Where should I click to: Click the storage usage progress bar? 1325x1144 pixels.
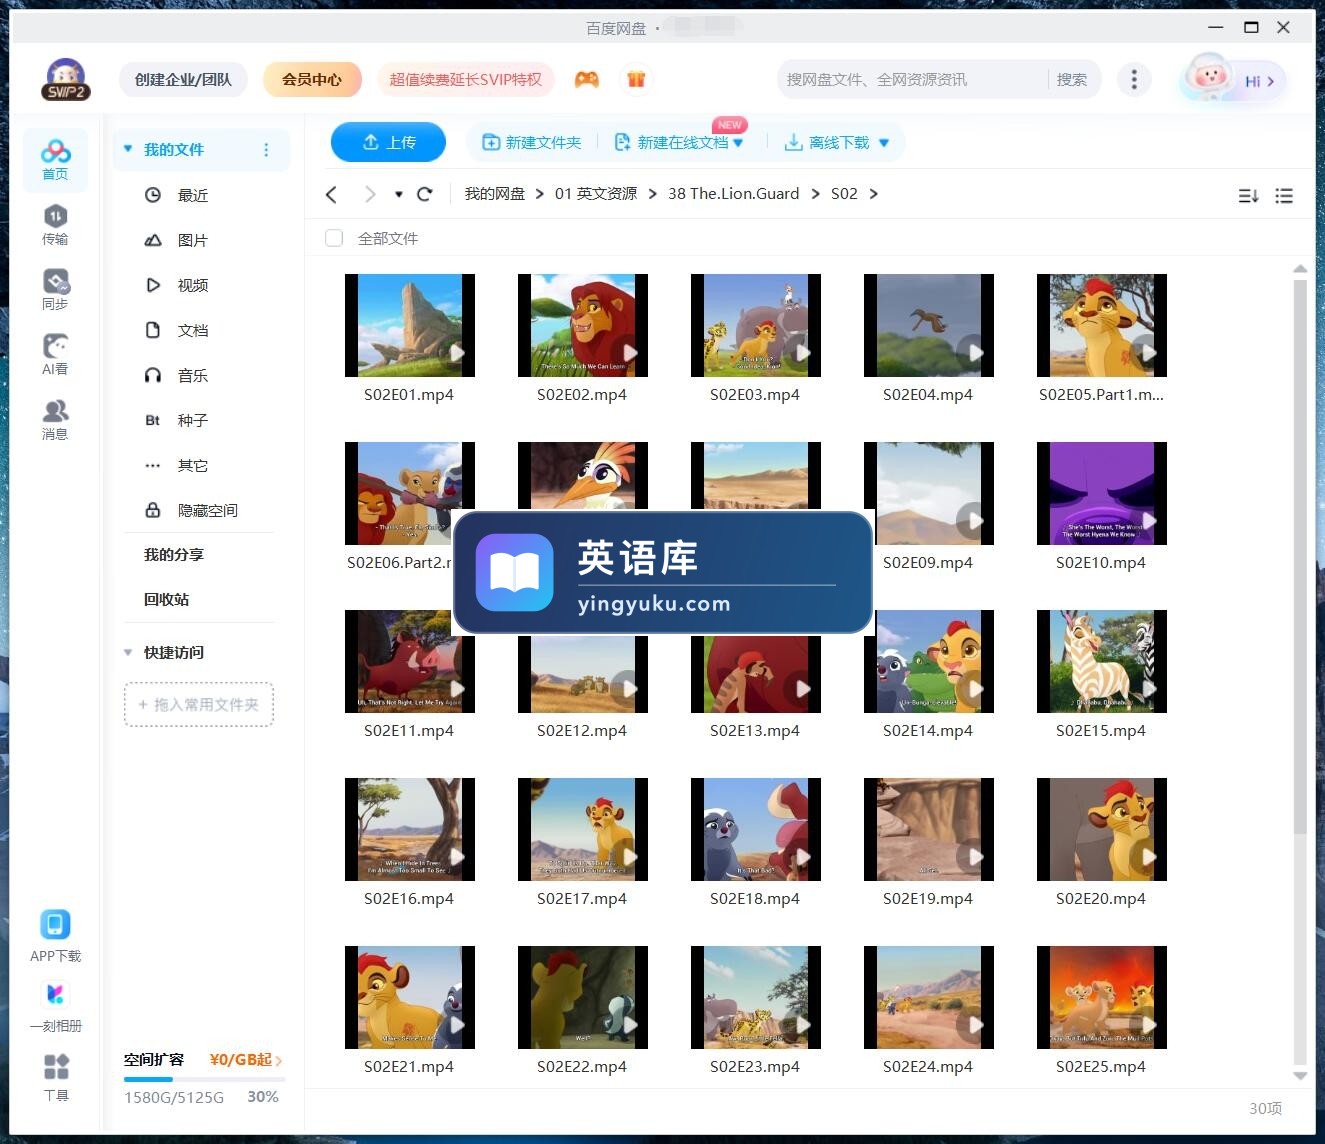tap(205, 1079)
